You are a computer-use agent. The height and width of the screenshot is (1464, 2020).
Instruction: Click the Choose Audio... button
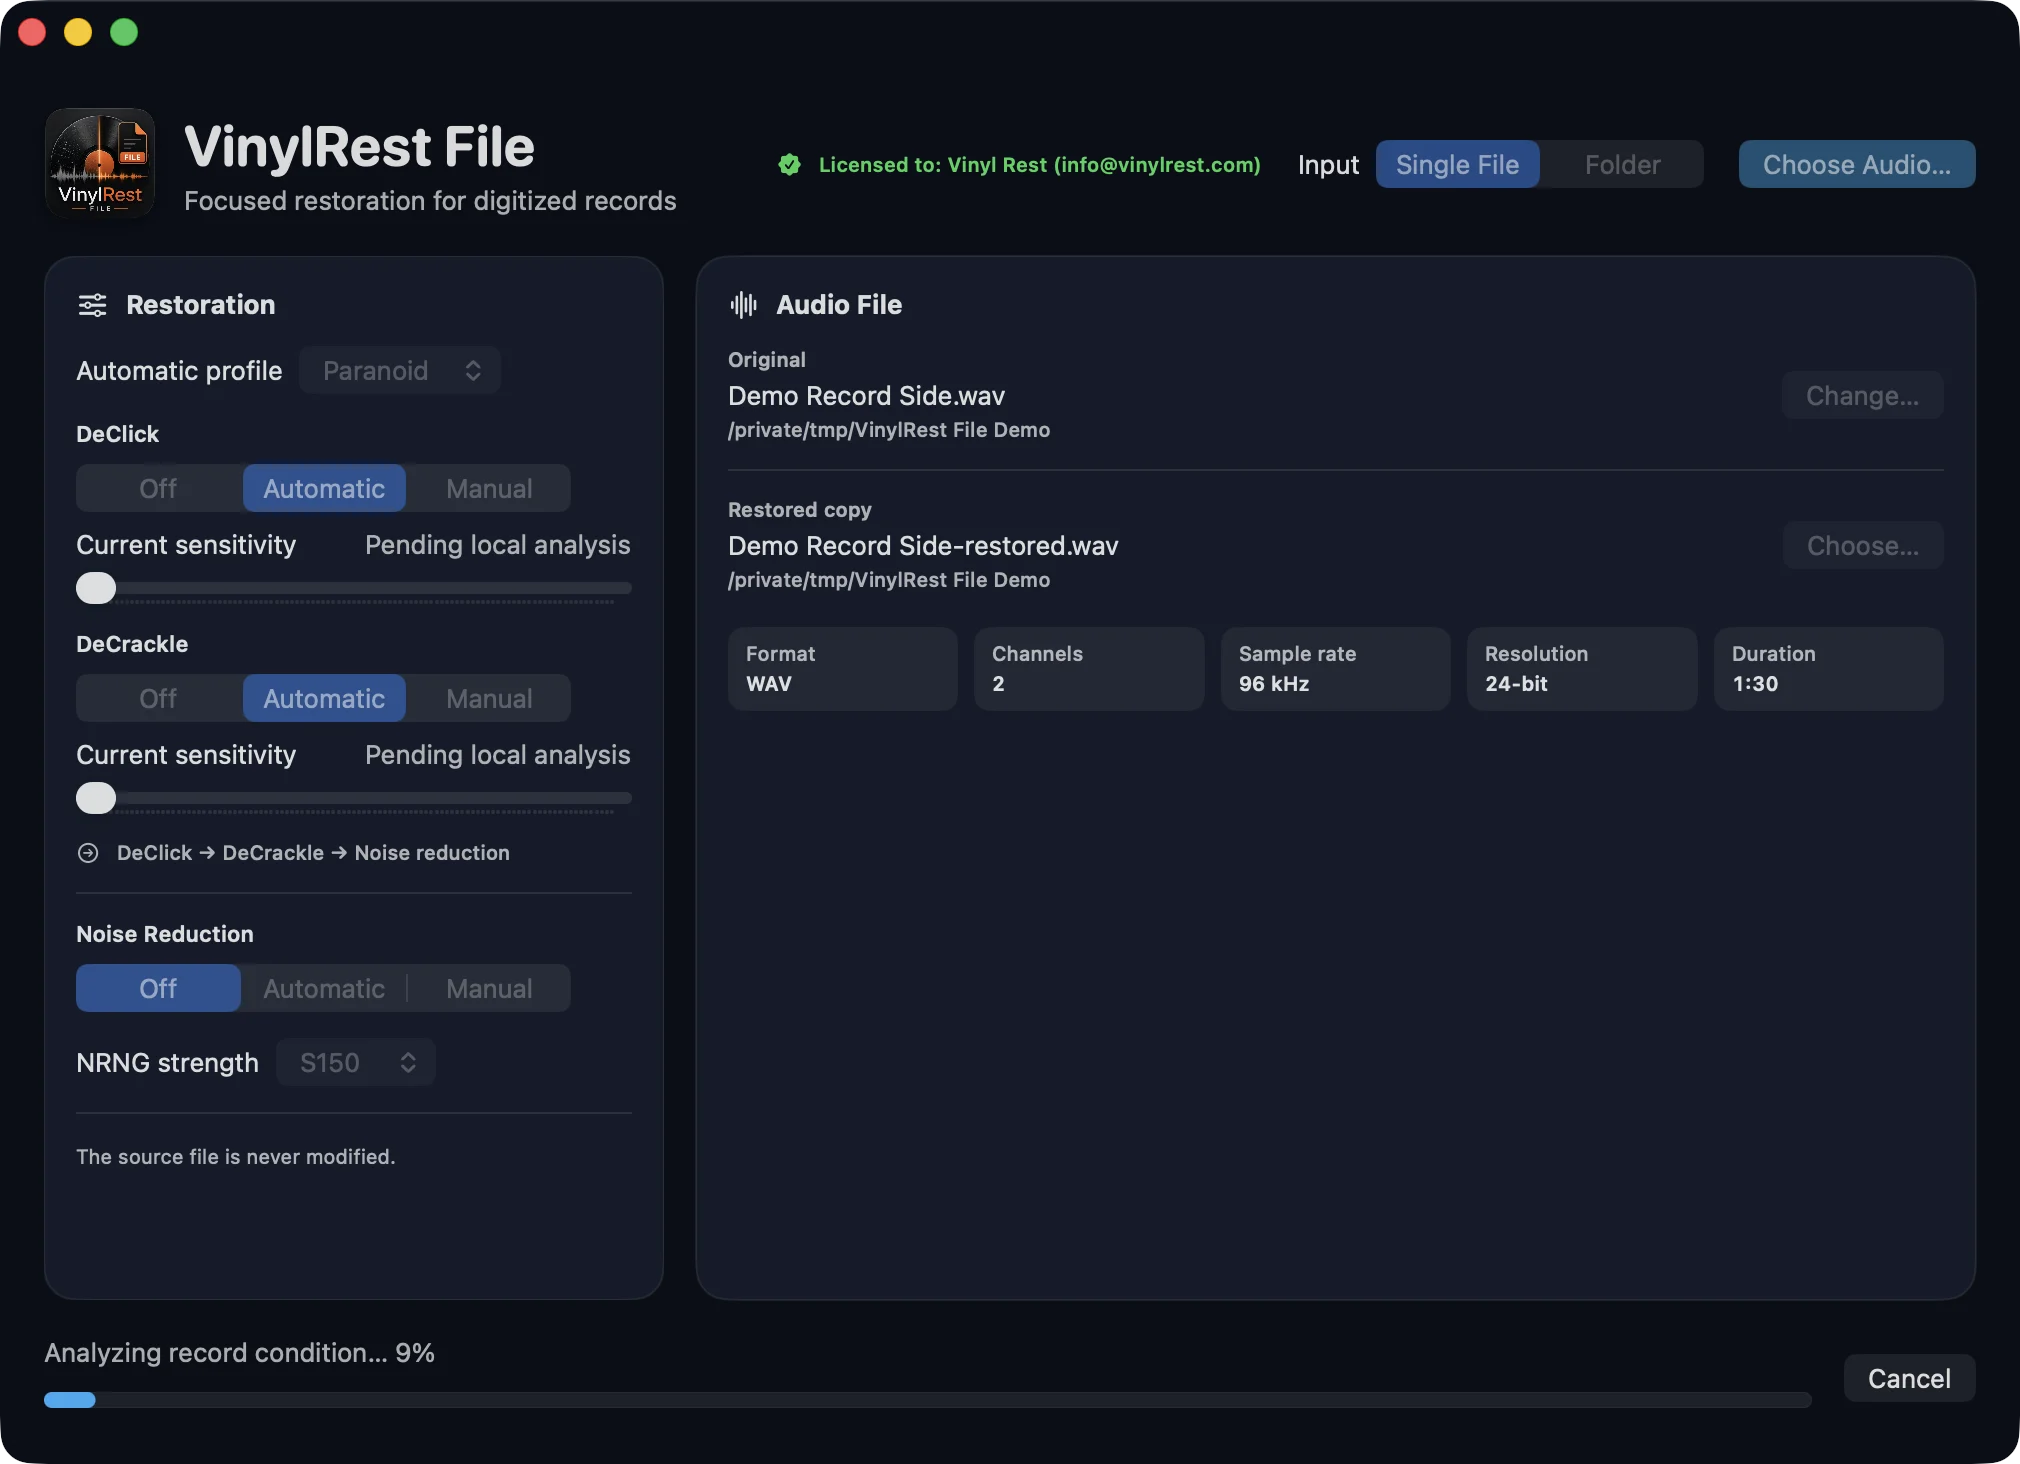1857,164
